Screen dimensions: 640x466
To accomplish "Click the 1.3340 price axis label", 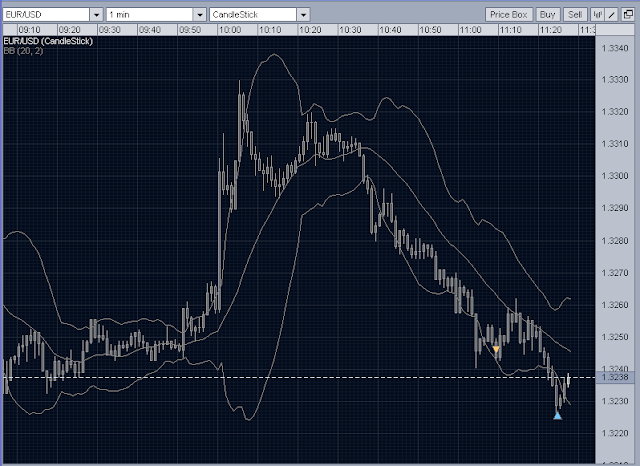I will [615, 48].
